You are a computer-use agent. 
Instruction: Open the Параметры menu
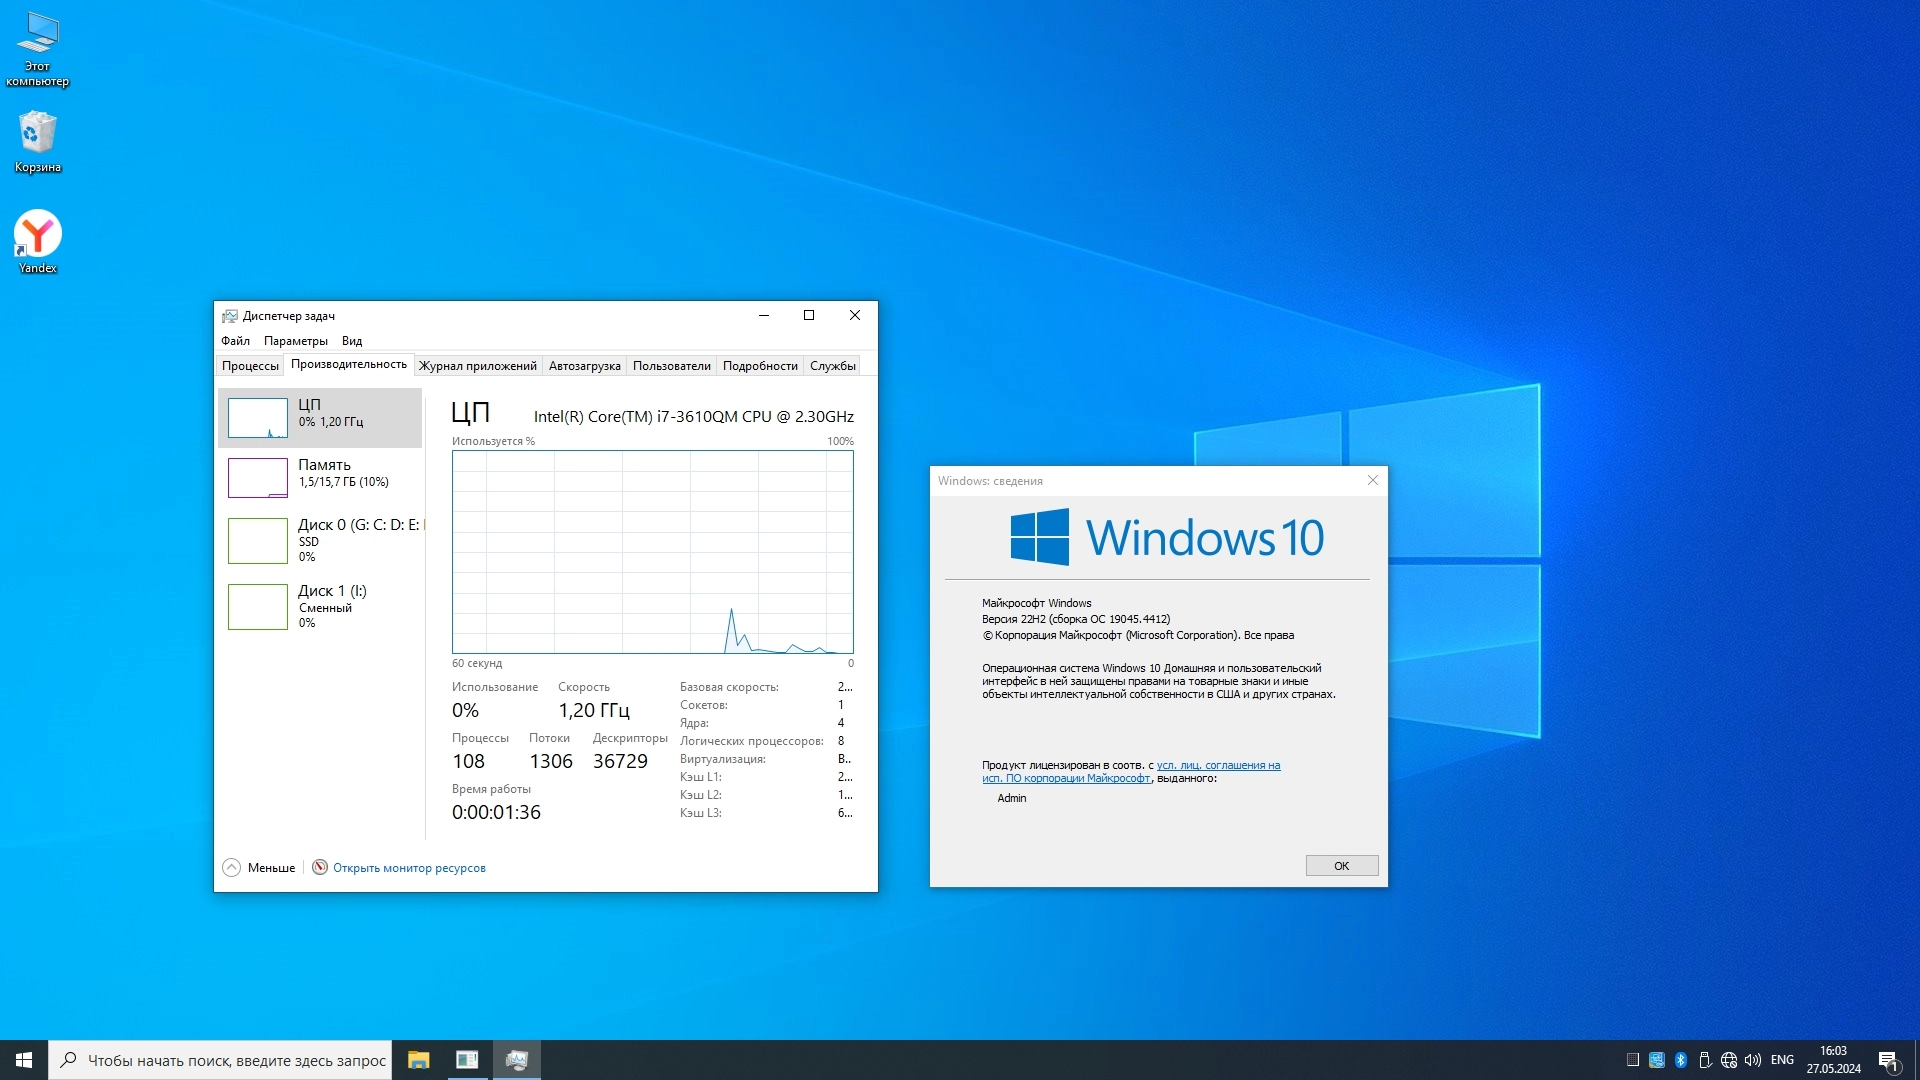click(295, 341)
